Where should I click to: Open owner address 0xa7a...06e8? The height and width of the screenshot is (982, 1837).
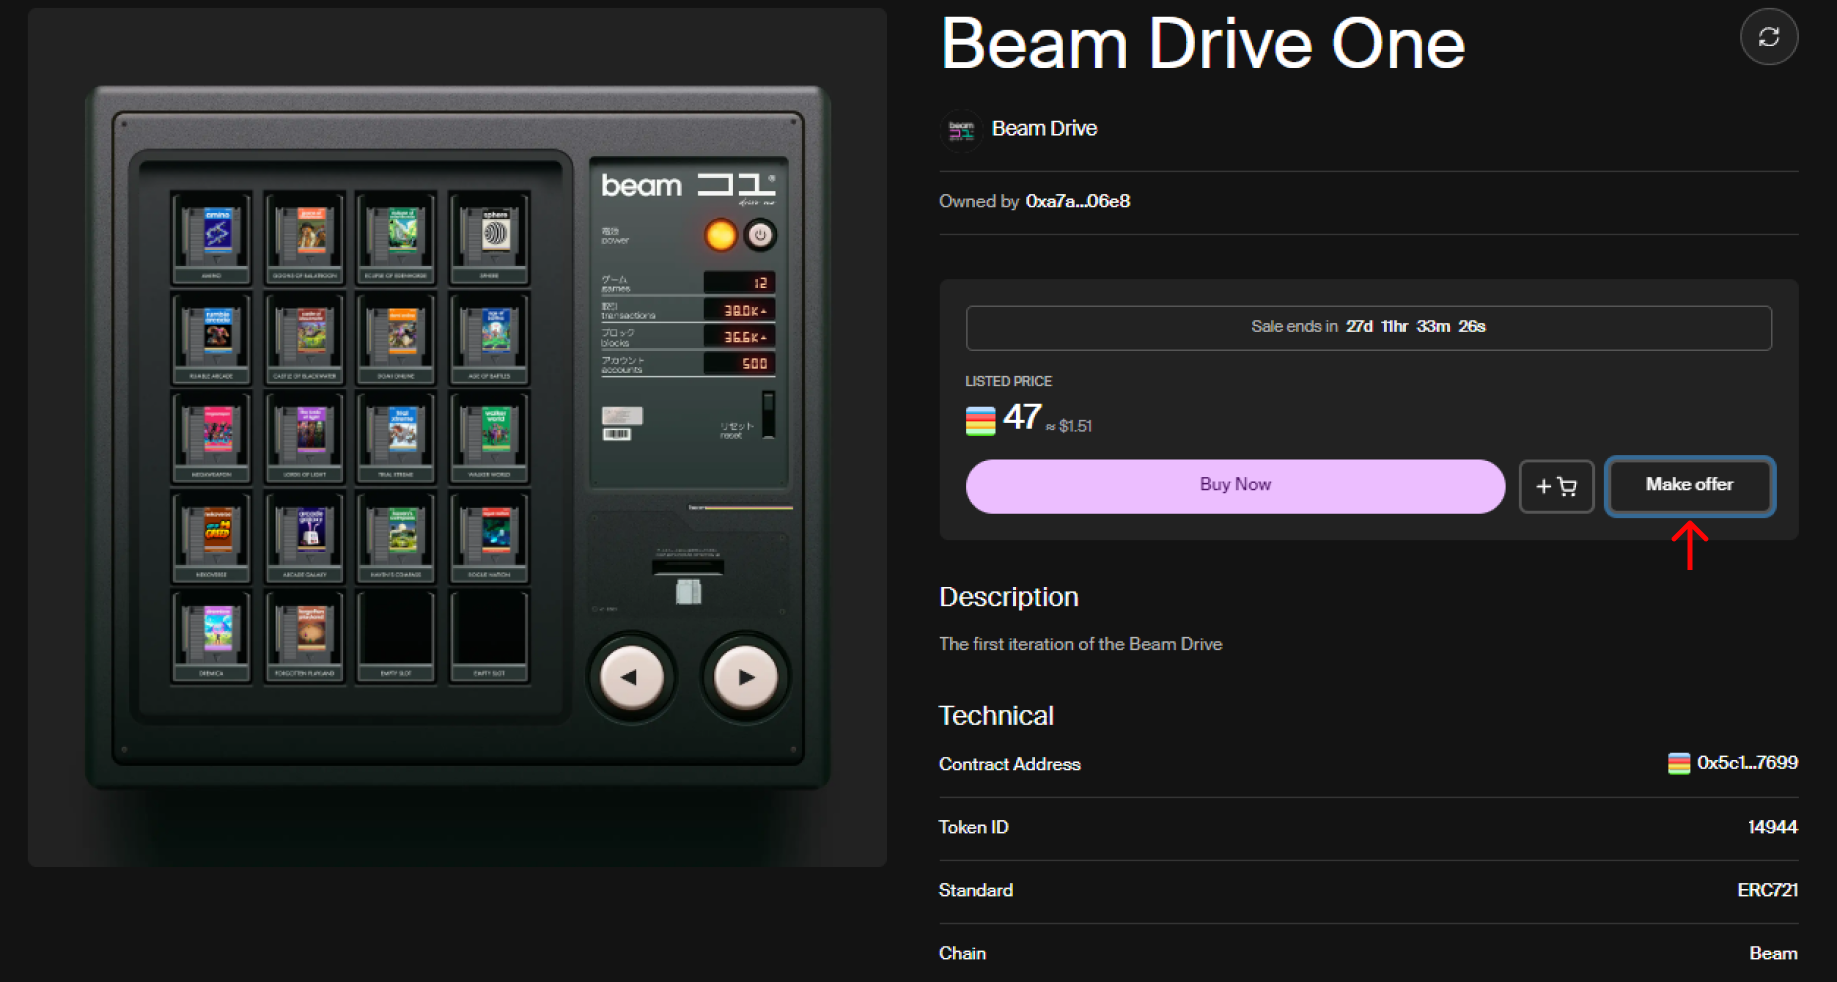coord(1078,201)
